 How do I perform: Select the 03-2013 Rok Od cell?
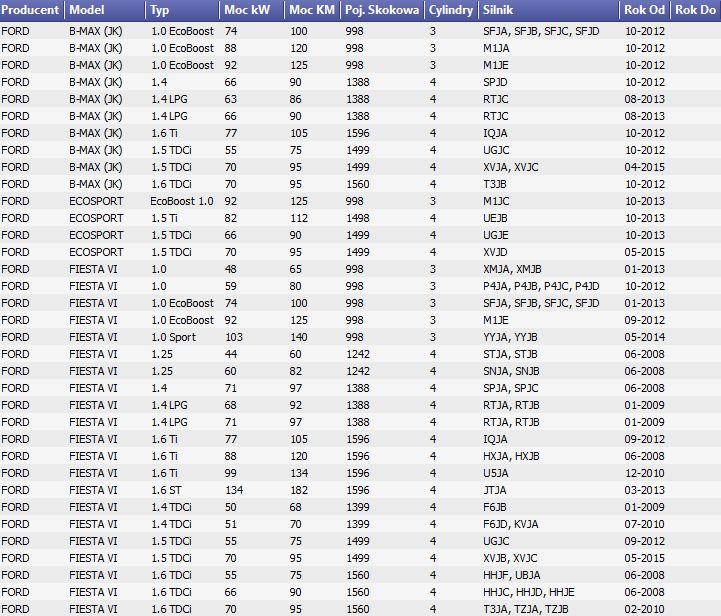click(x=644, y=491)
